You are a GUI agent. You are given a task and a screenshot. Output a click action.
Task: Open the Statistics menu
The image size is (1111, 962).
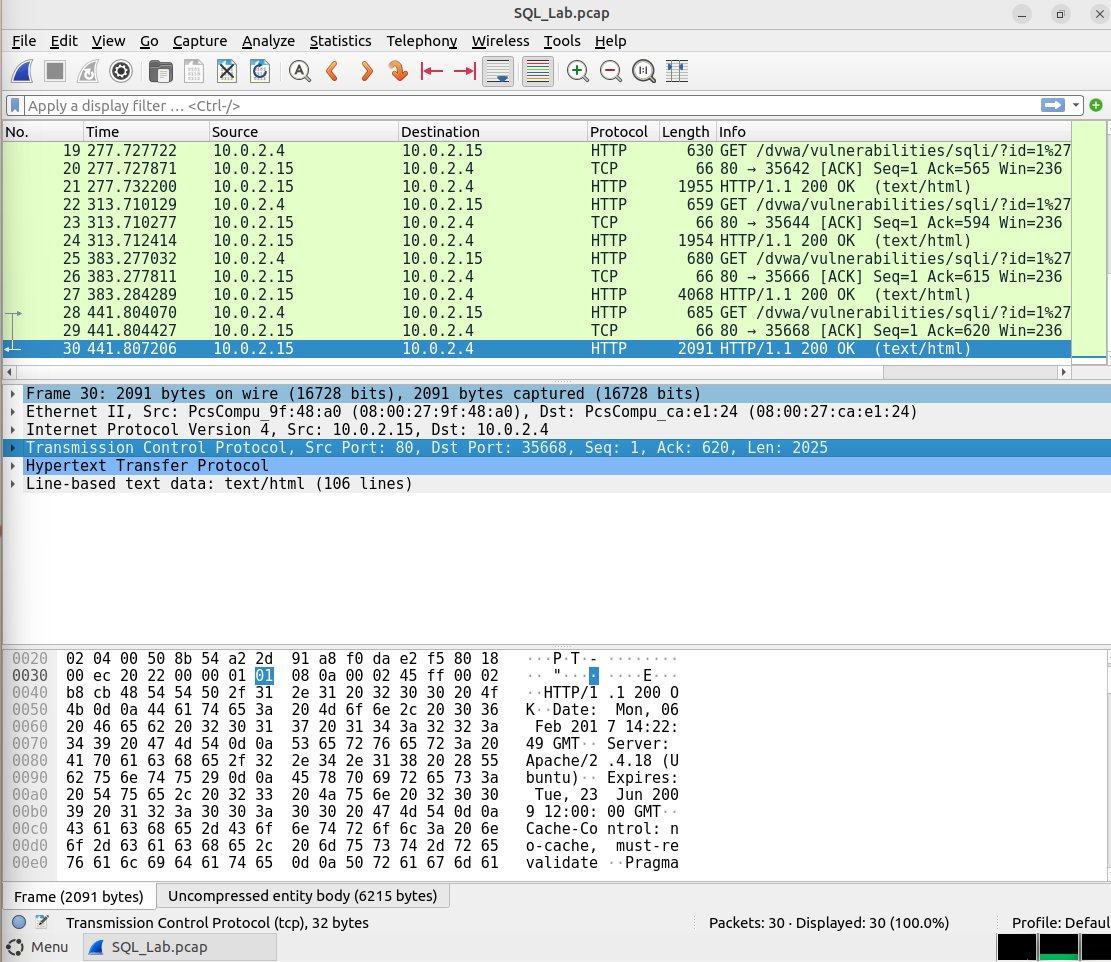[x=340, y=41]
